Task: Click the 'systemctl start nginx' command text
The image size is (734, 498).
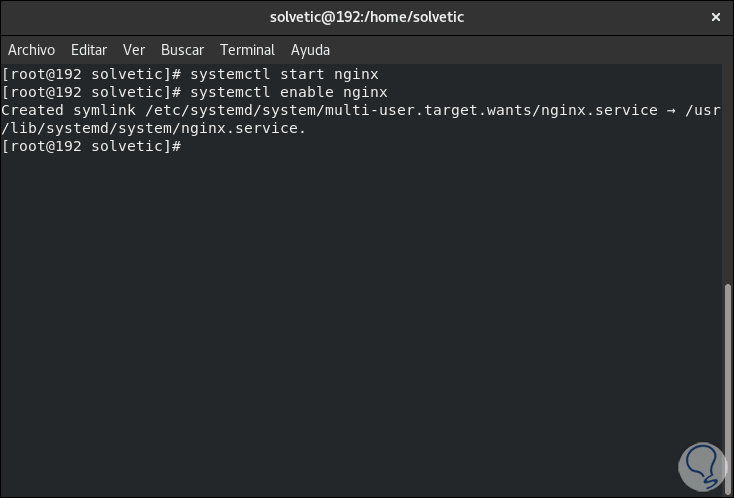Action: (284, 74)
